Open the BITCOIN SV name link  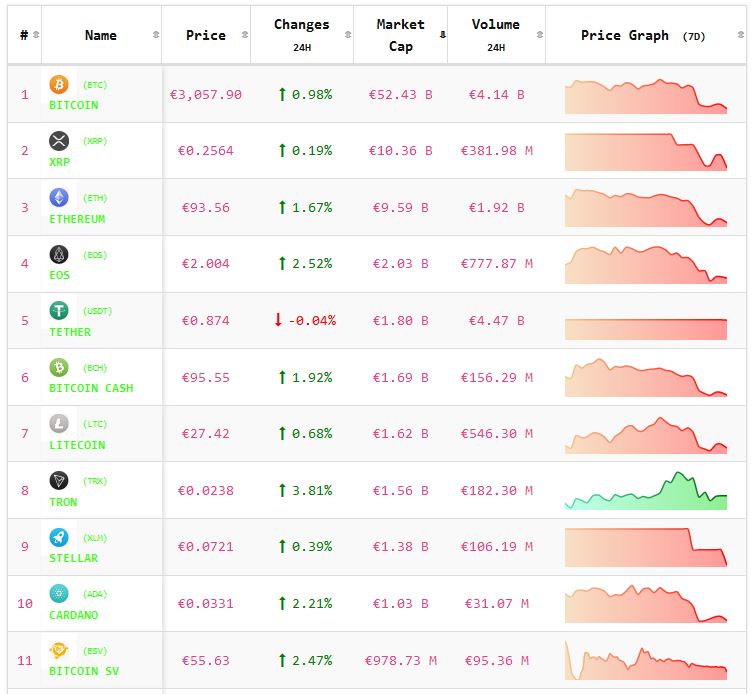[x=84, y=671]
